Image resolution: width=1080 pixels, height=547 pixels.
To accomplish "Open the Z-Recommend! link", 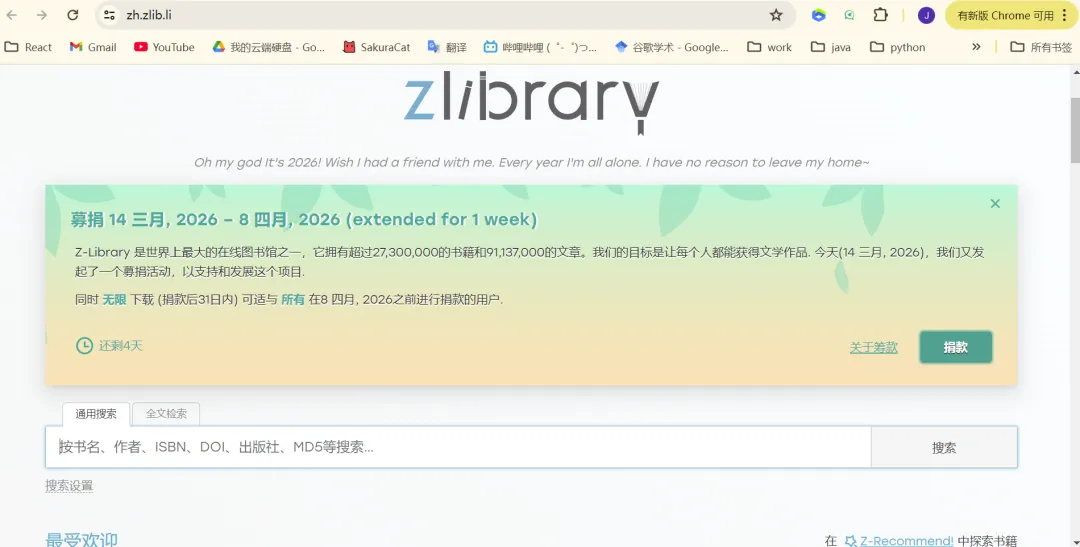I will point(906,541).
